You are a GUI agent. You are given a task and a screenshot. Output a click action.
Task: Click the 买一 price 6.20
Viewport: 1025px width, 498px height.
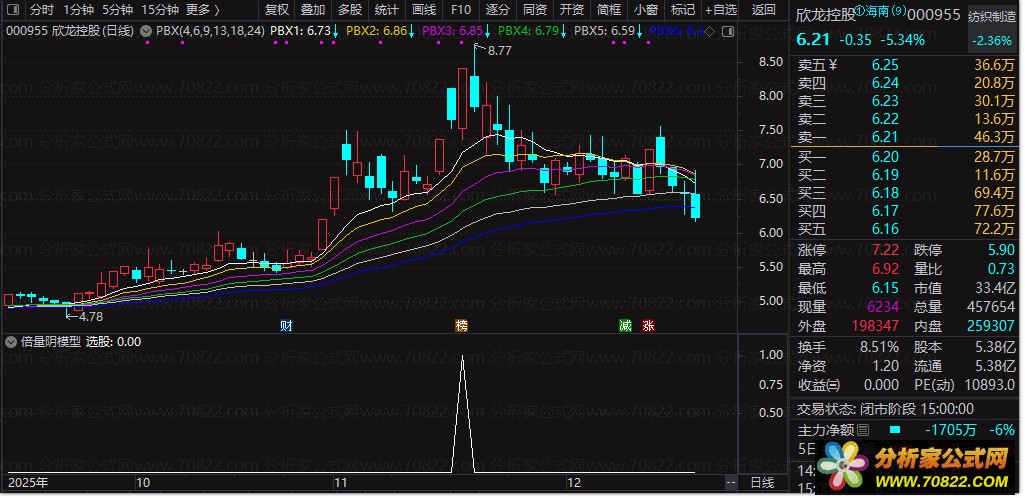click(x=885, y=156)
